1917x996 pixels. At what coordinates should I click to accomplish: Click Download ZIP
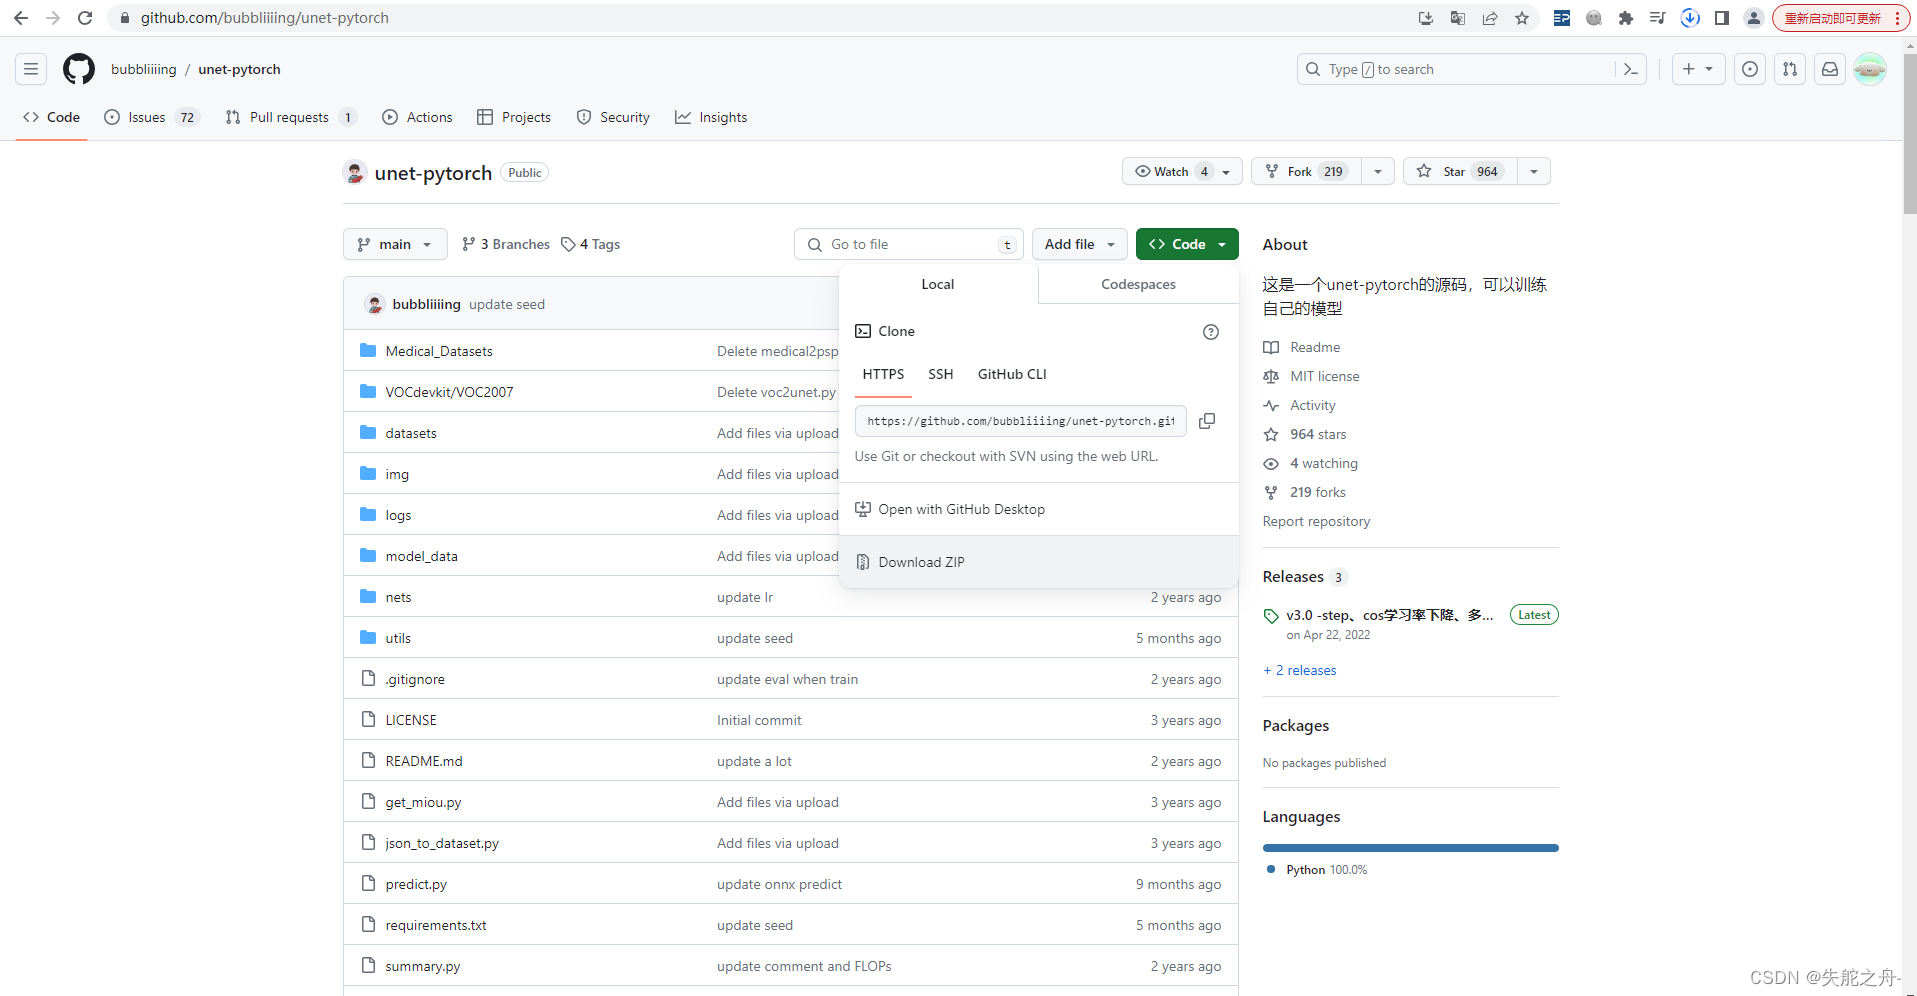1039,562
